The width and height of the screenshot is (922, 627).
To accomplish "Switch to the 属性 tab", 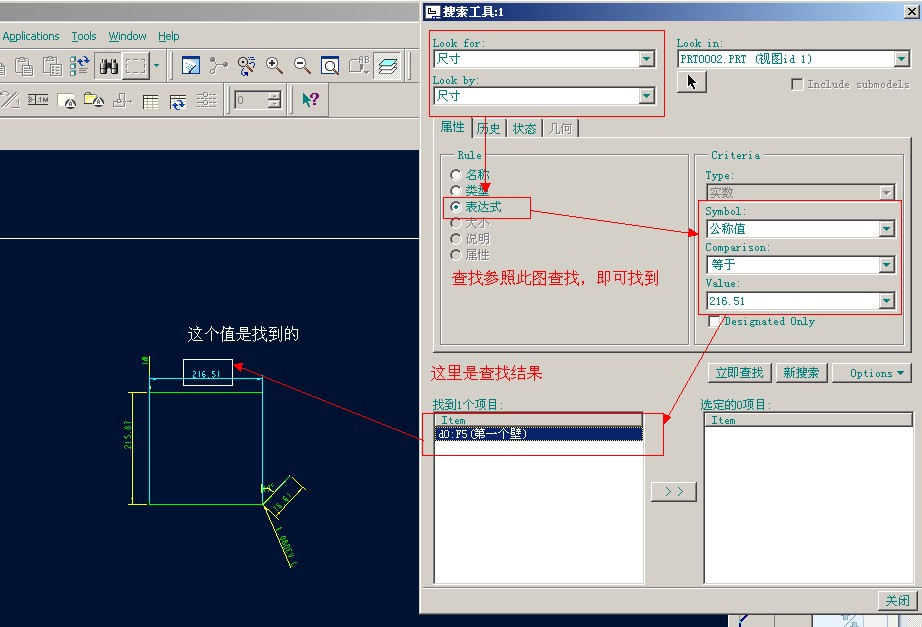I will click(x=453, y=127).
